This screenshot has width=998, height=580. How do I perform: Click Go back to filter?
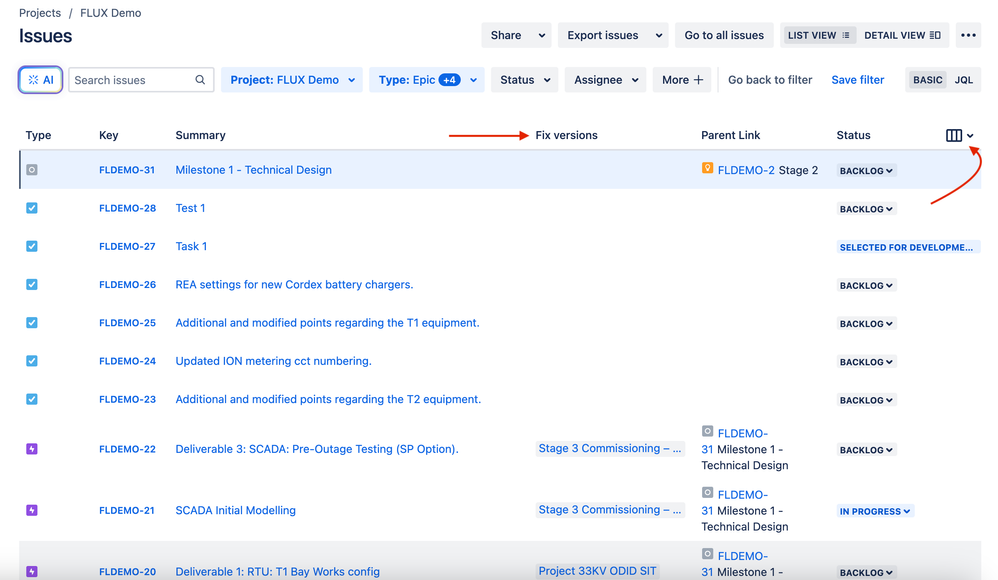770,80
